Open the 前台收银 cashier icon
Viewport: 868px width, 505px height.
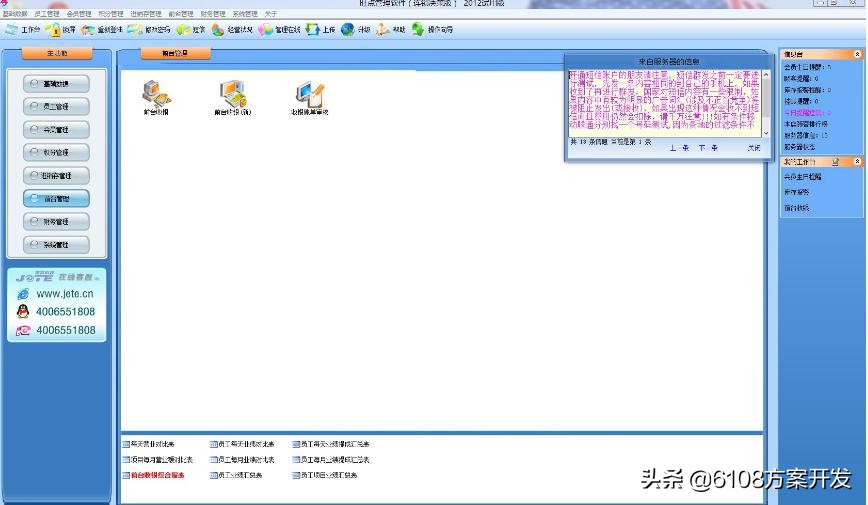click(156, 95)
